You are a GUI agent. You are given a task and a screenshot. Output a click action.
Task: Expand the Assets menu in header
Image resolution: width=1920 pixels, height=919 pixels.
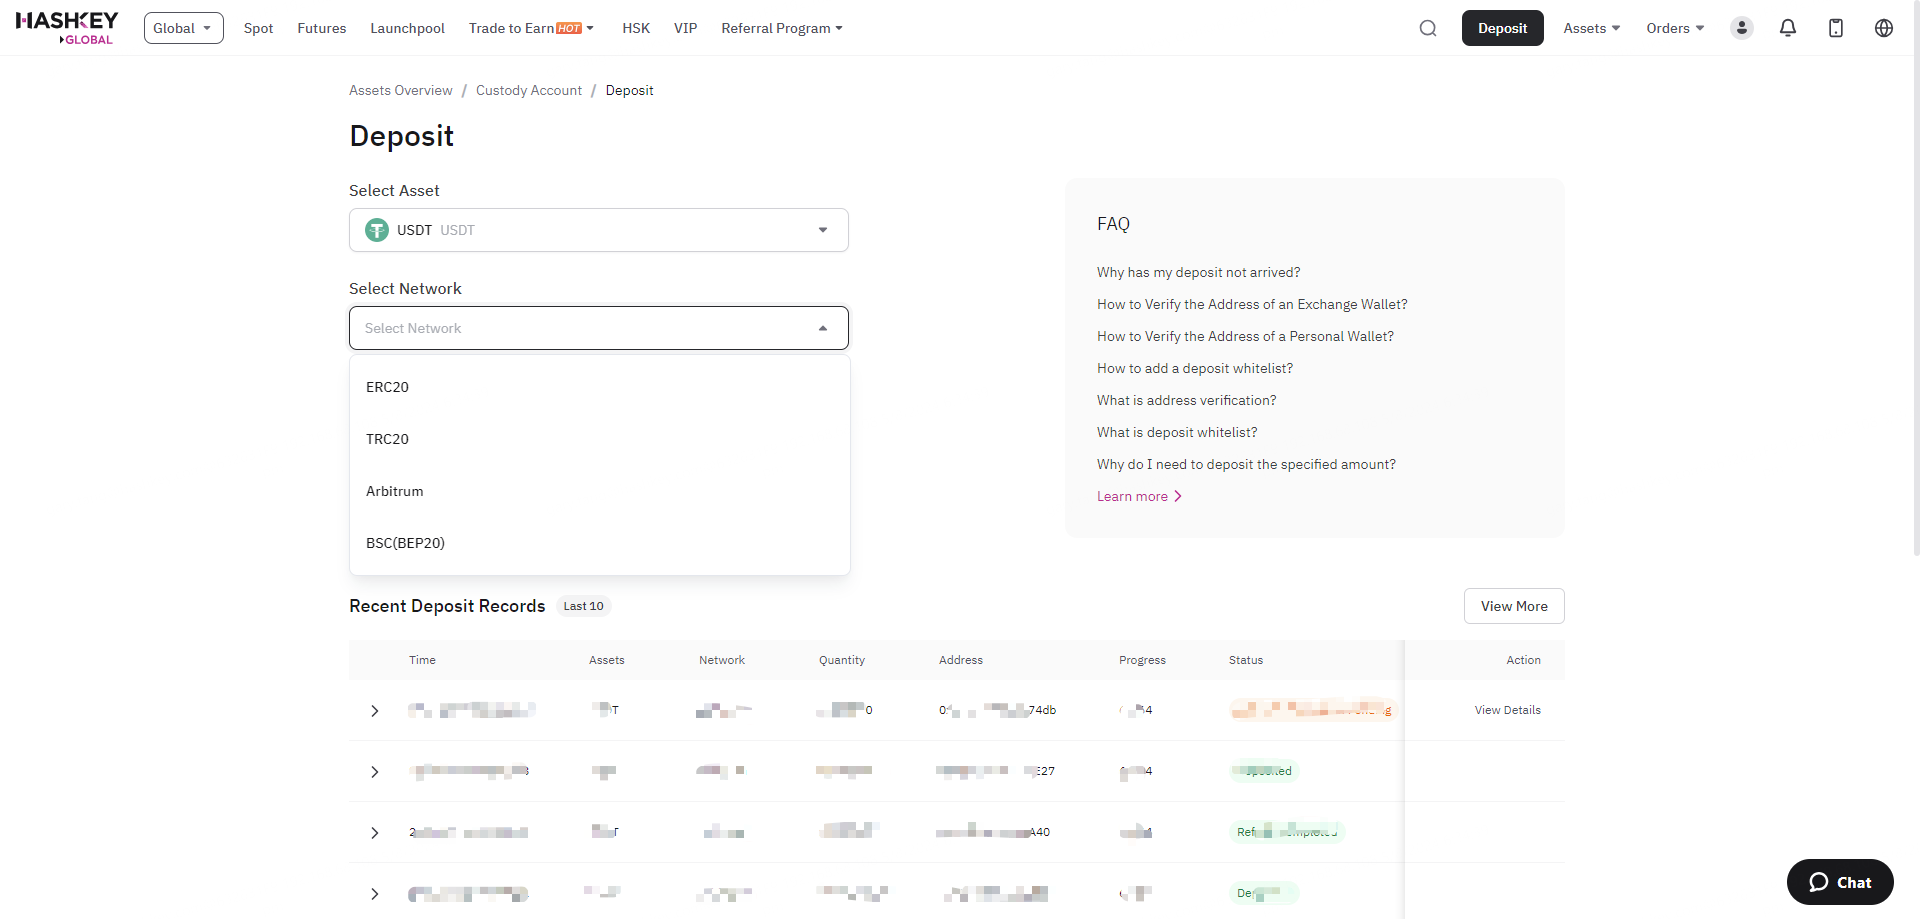tap(1591, 28)
